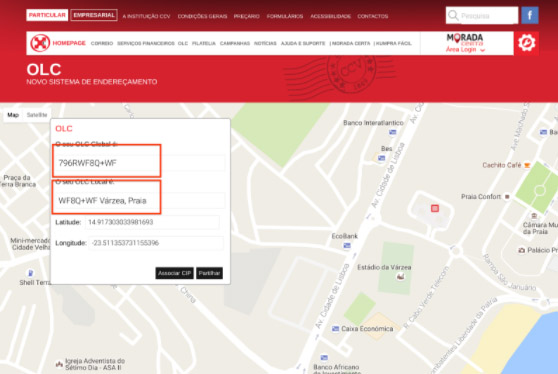Switch map to Map view

coord(13,115)
